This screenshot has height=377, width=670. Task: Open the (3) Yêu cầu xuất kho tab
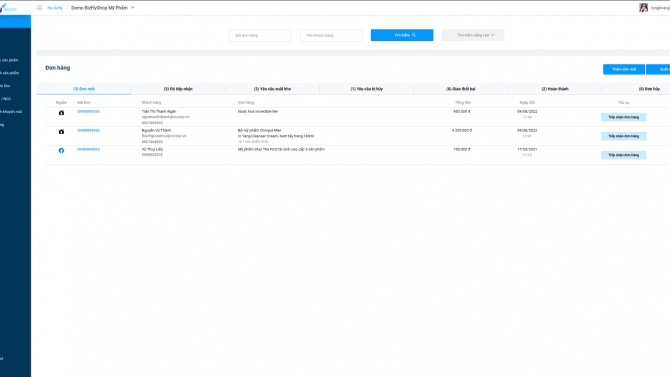[272, 89]
